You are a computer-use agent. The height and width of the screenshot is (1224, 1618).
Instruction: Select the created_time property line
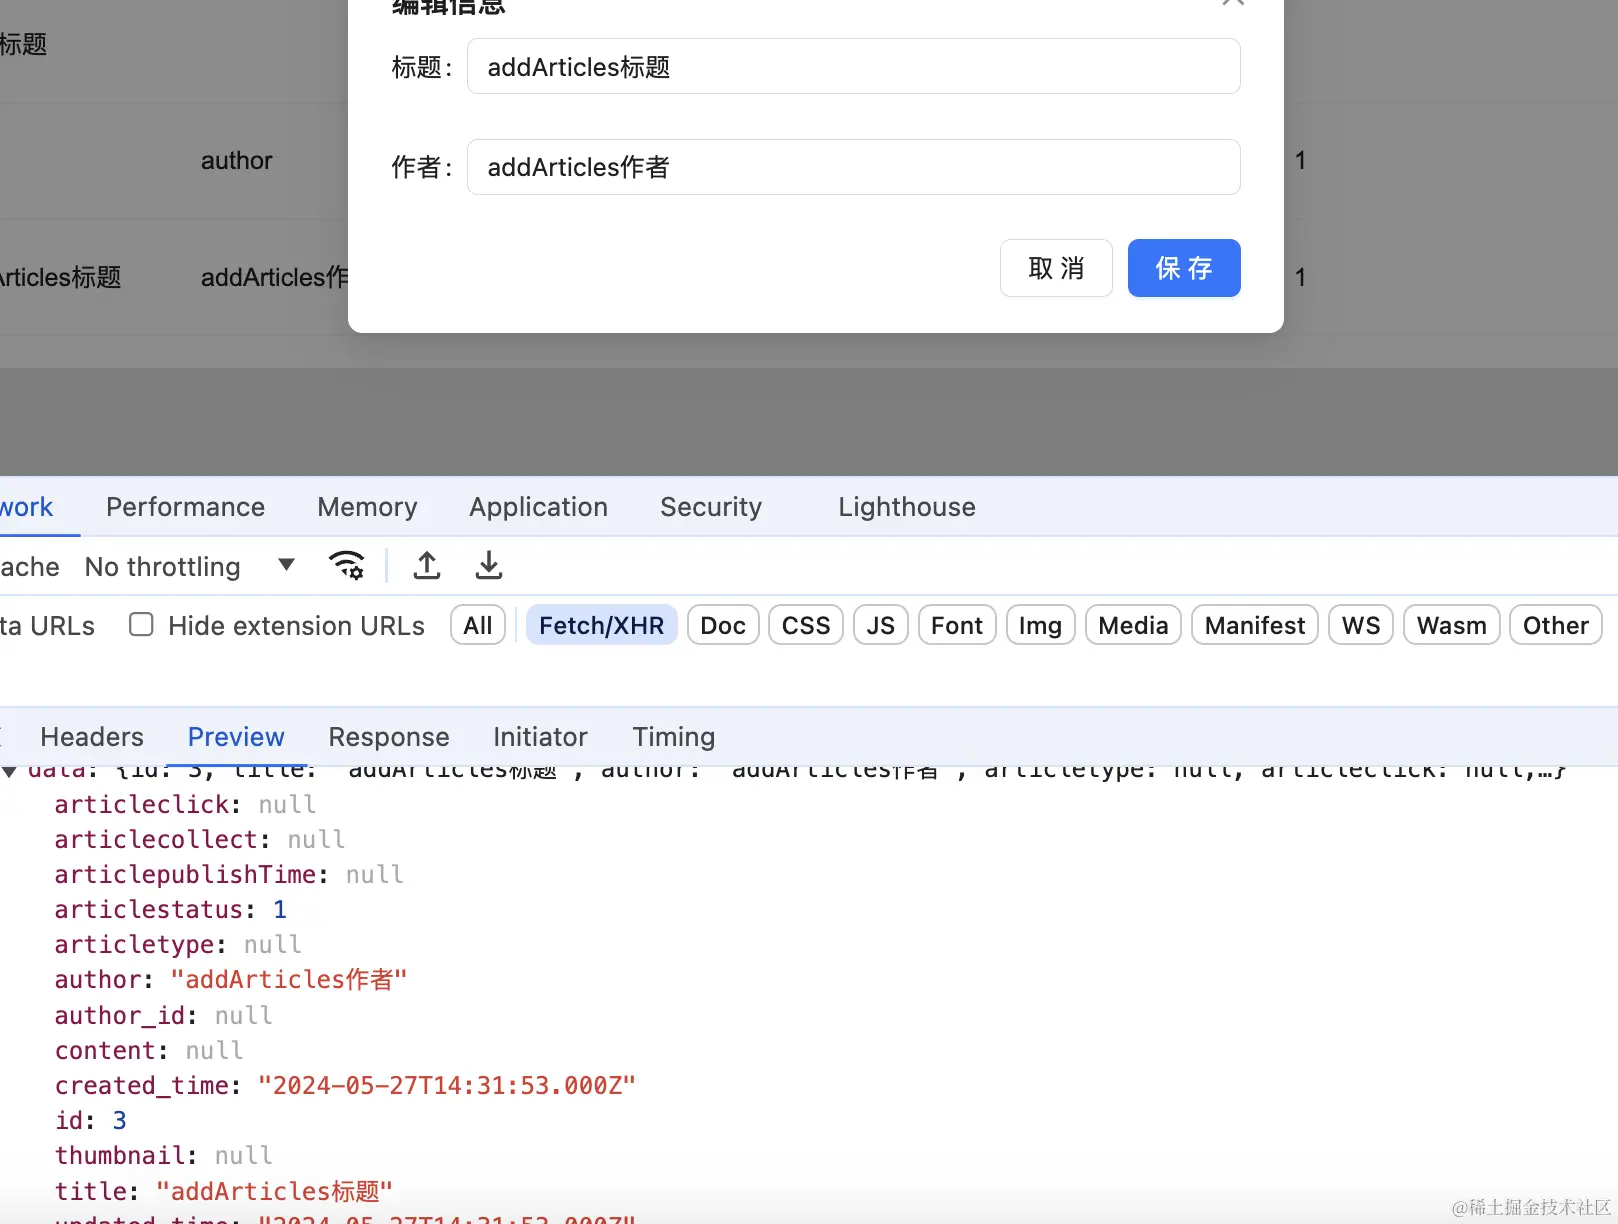[345, 1085]
